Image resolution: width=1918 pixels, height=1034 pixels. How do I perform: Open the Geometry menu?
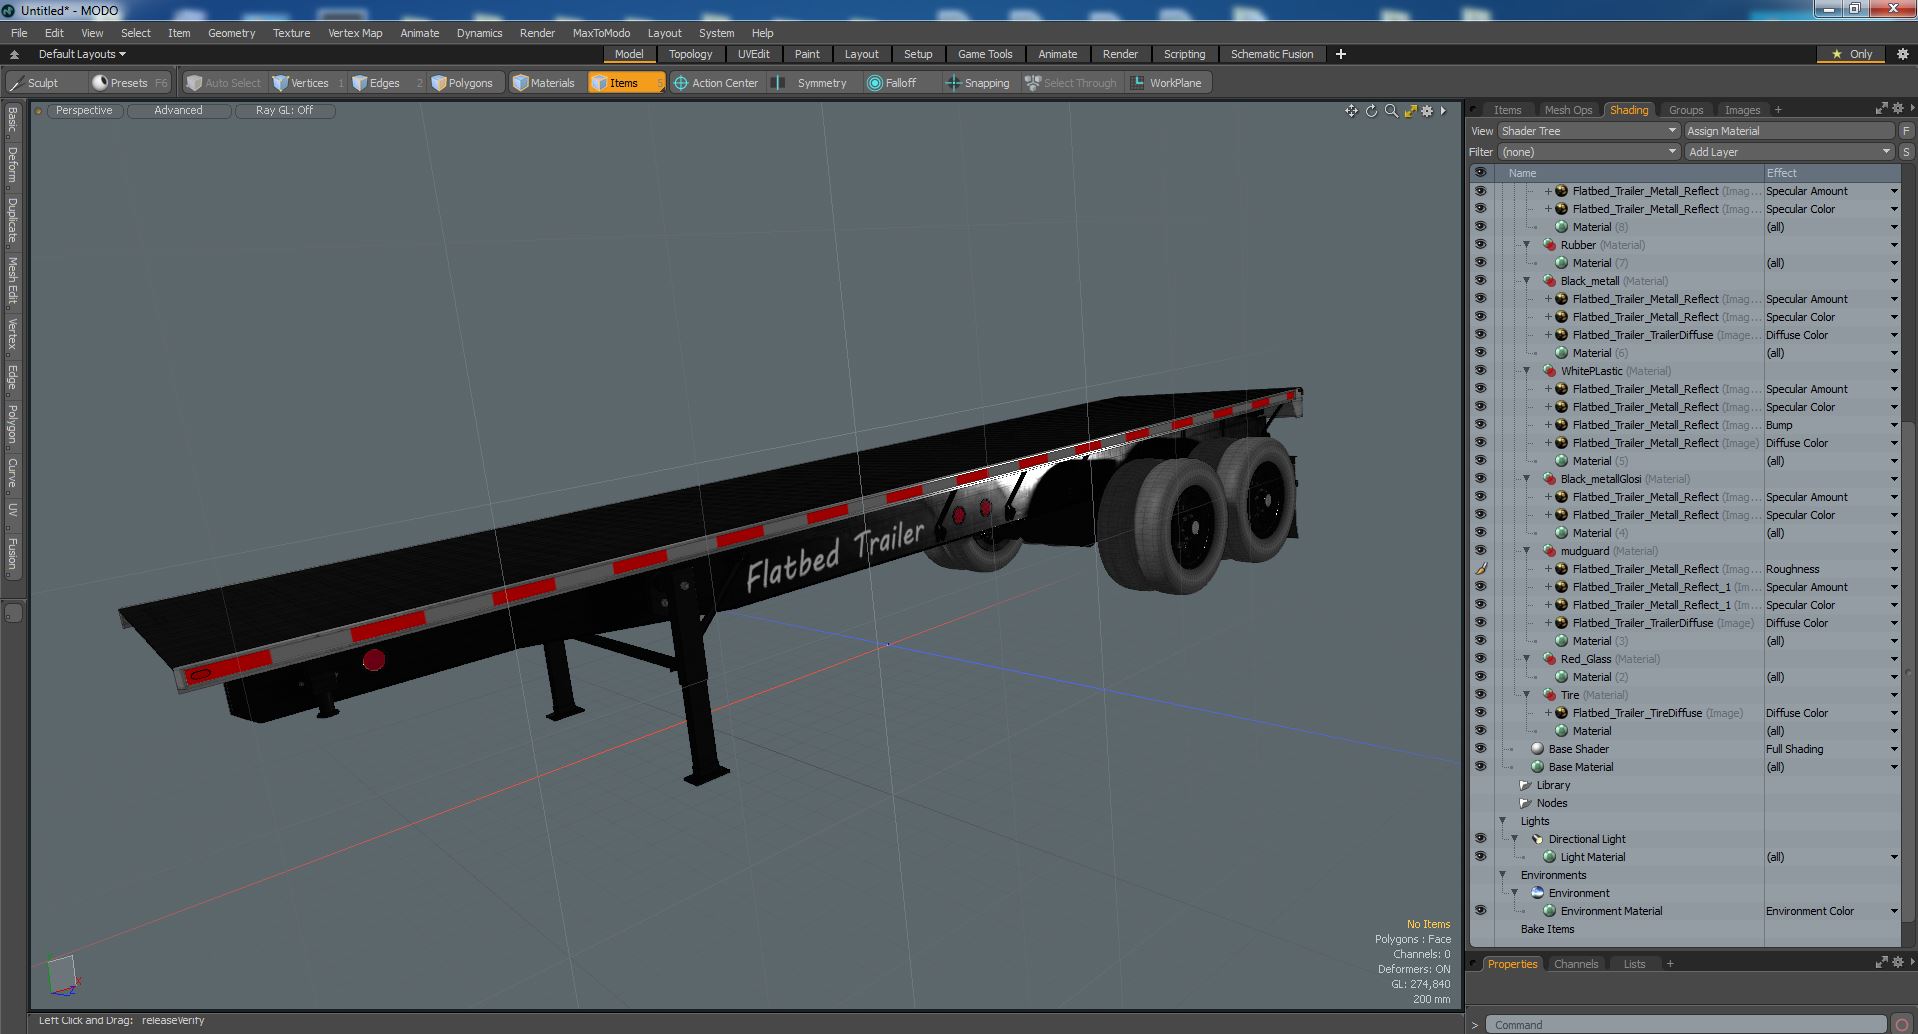click(231, 33)
